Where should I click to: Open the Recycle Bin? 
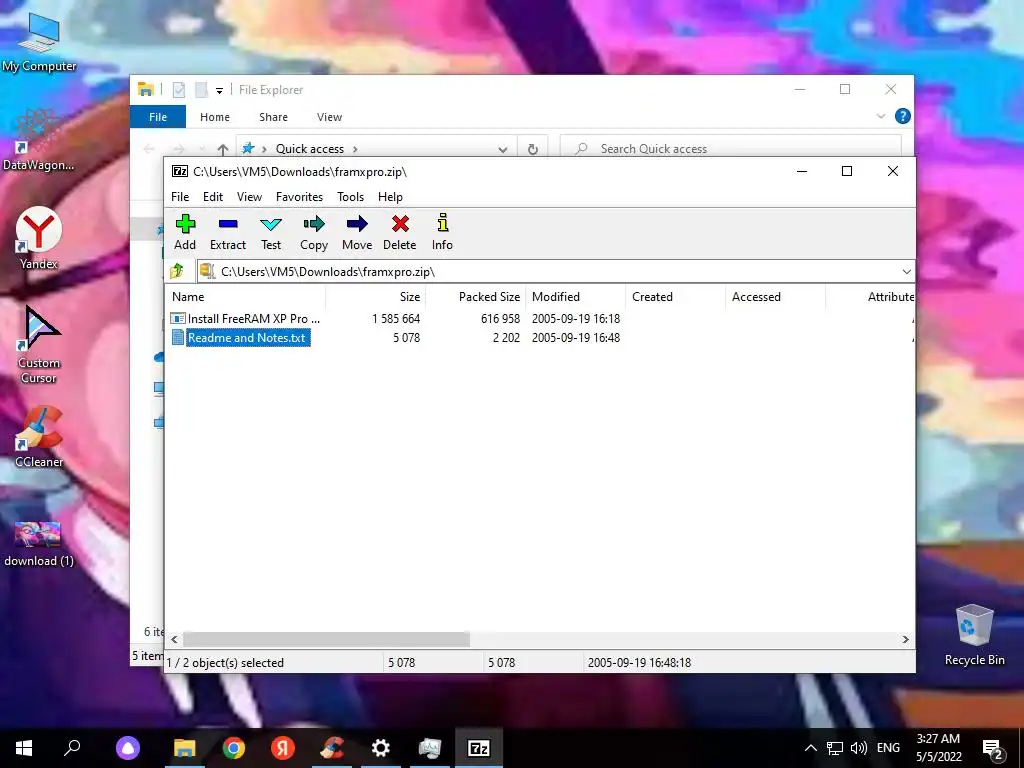[974, 635]
